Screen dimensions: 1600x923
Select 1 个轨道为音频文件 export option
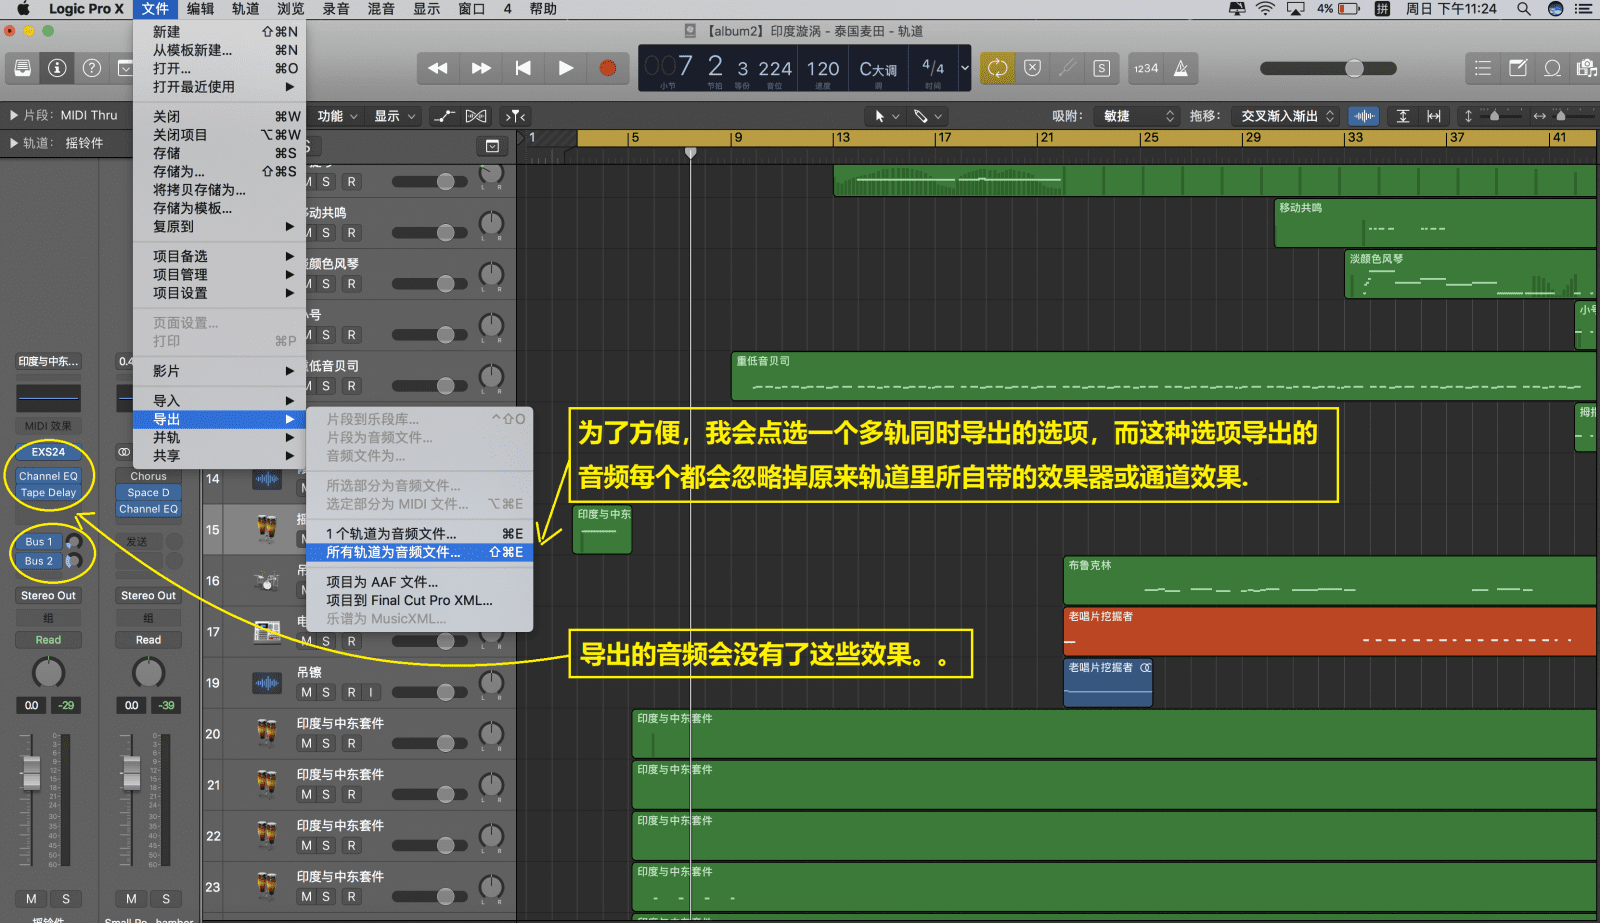419,533
